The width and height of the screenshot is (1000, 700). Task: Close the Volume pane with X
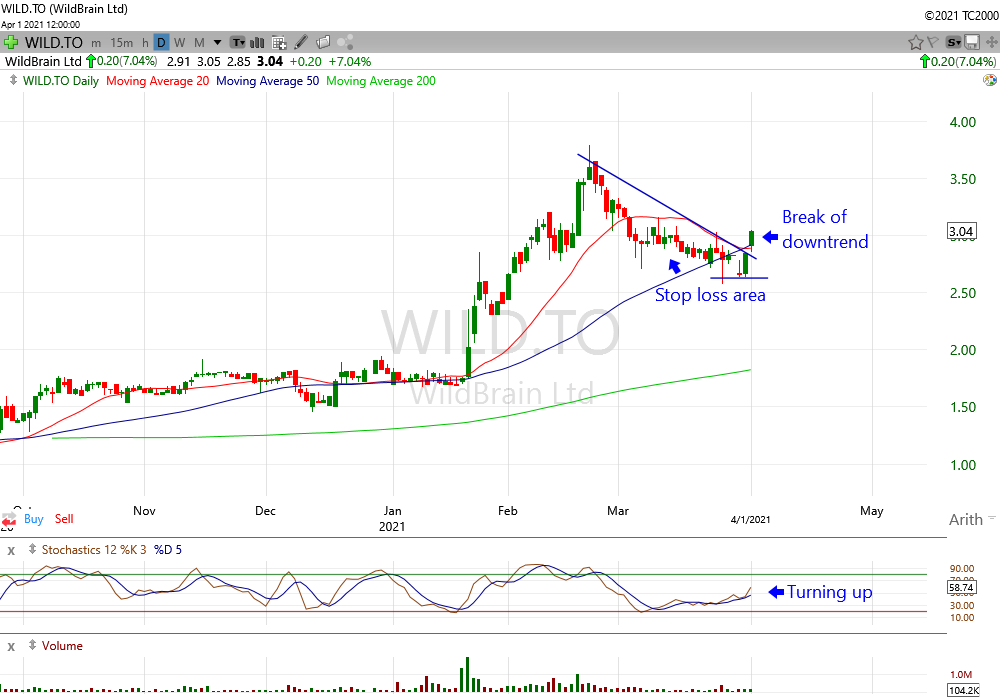pos(11,646)
